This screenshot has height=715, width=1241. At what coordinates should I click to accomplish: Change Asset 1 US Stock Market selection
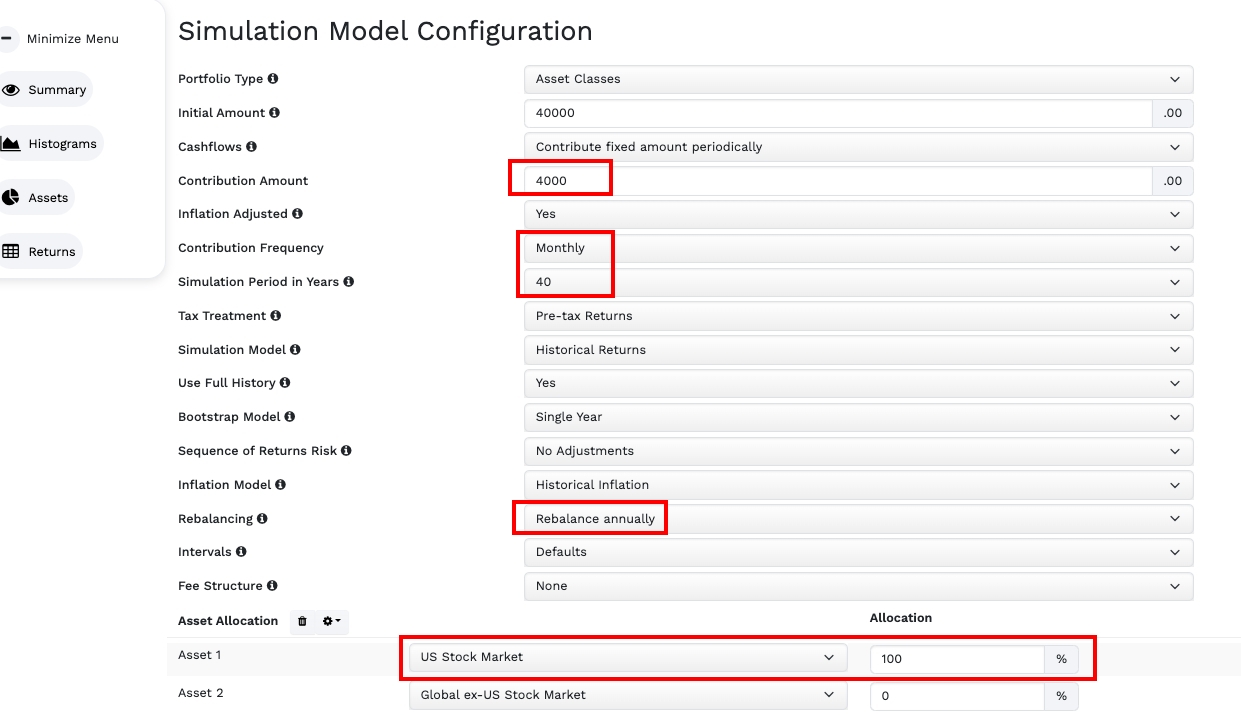[x=627, y=657]
